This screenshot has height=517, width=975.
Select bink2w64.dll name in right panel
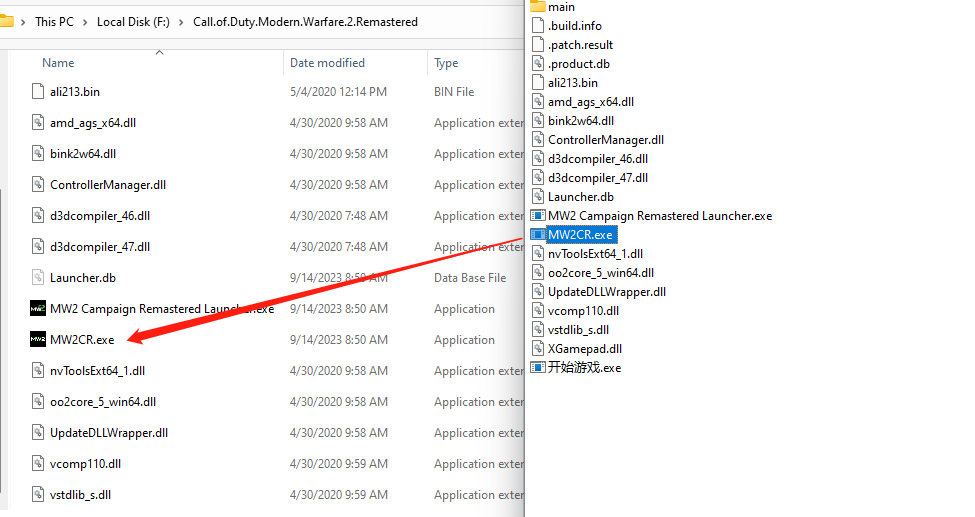pos(581,121)
